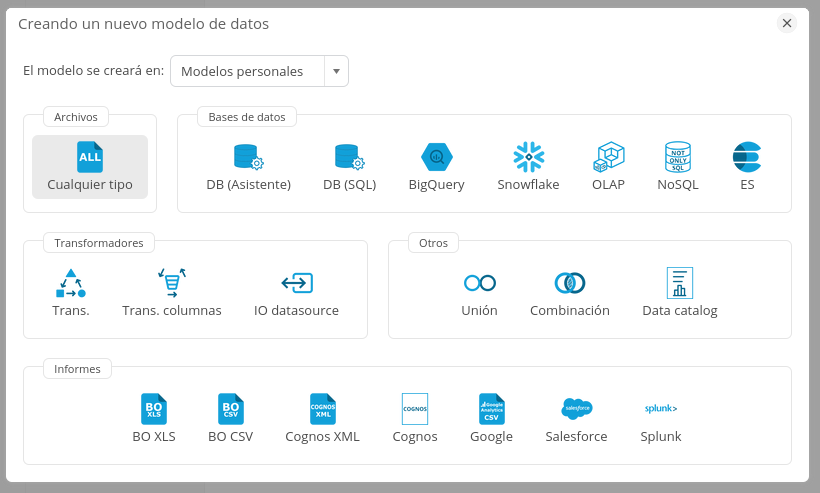Select the OLAP cube icon
This screenshot has width=820, height=493.
tap(608, 158)
